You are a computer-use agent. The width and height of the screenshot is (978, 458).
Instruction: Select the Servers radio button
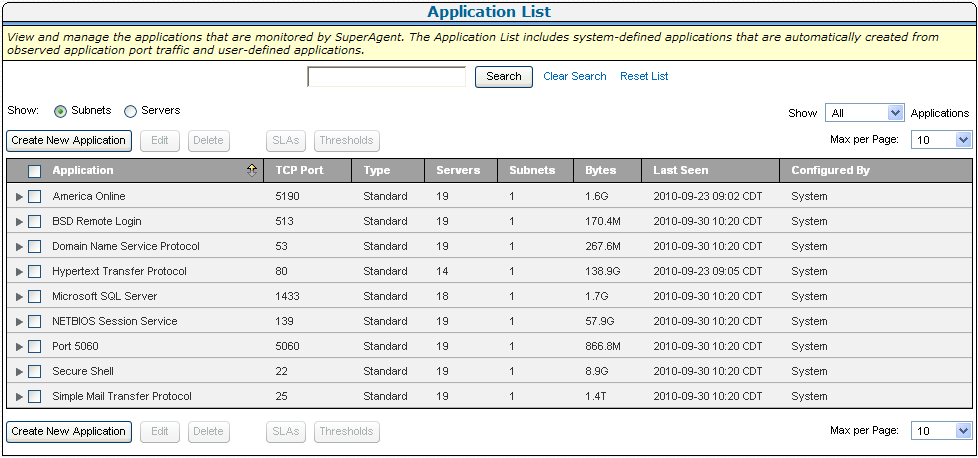(130, 111)
